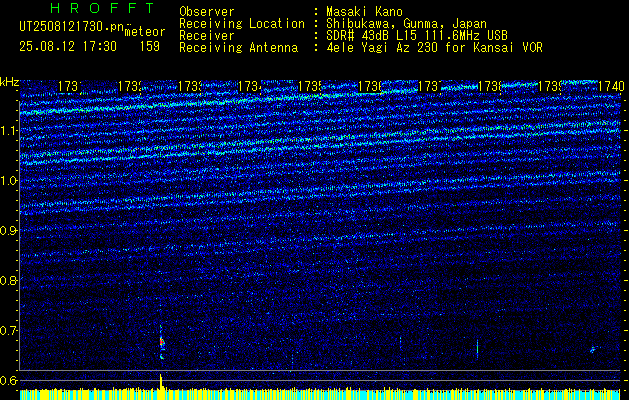Click the Receiver label
The height and width of the screenshot is (400, 629).
(x=207, y=36)
